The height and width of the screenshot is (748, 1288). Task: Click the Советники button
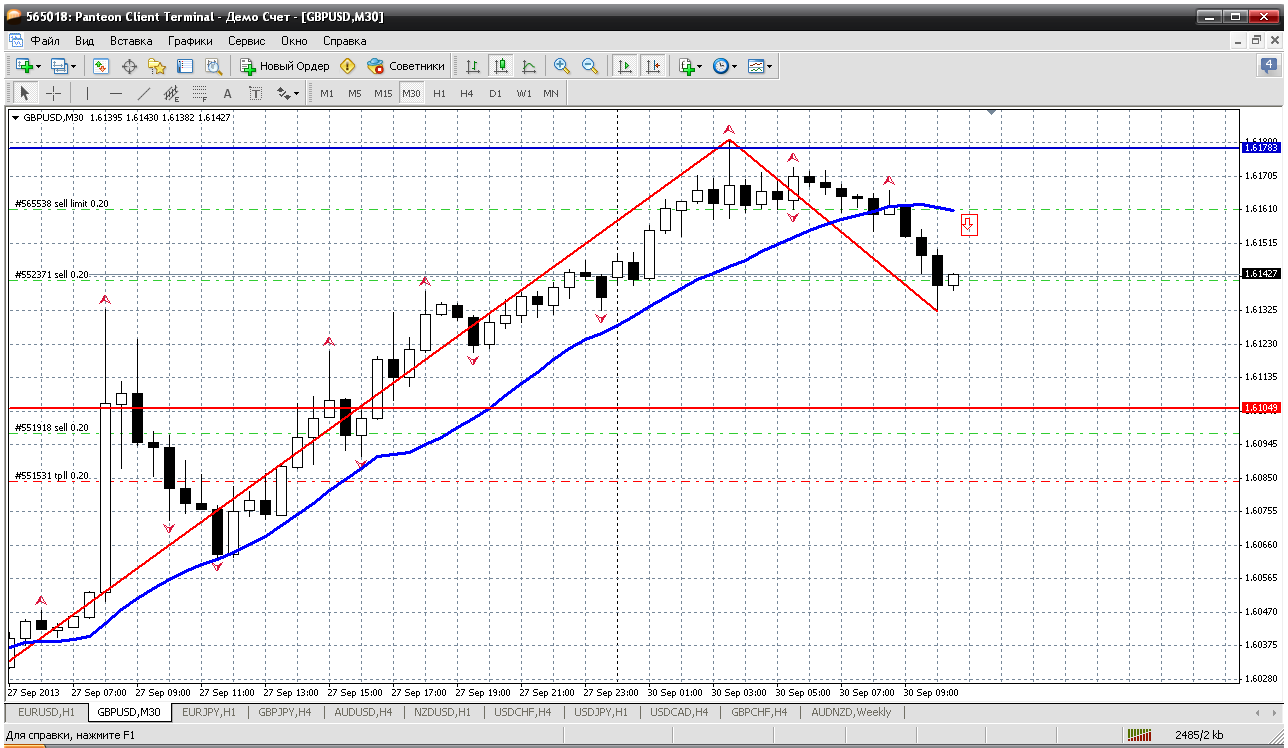406,66
